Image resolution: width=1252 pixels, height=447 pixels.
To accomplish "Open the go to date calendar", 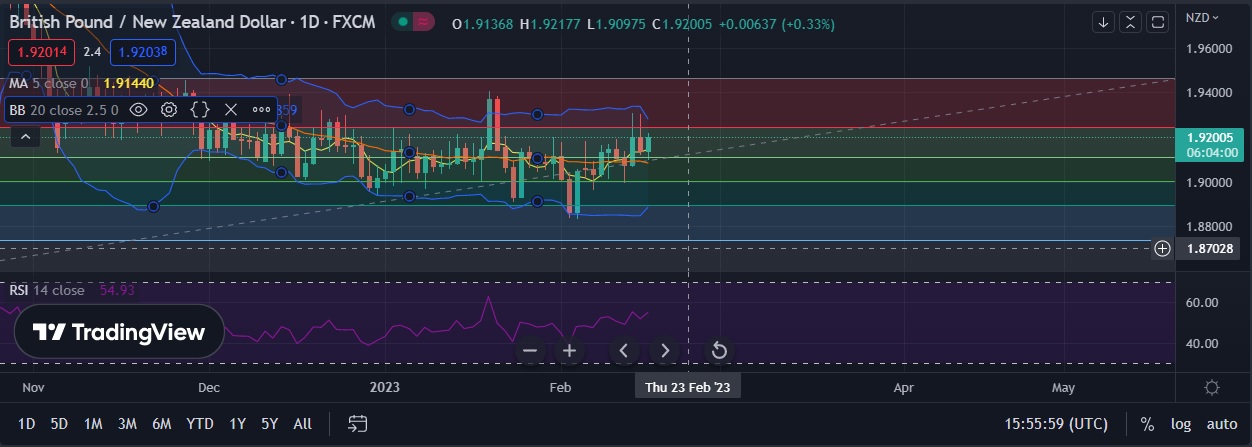I will click(x=357, y=424).
